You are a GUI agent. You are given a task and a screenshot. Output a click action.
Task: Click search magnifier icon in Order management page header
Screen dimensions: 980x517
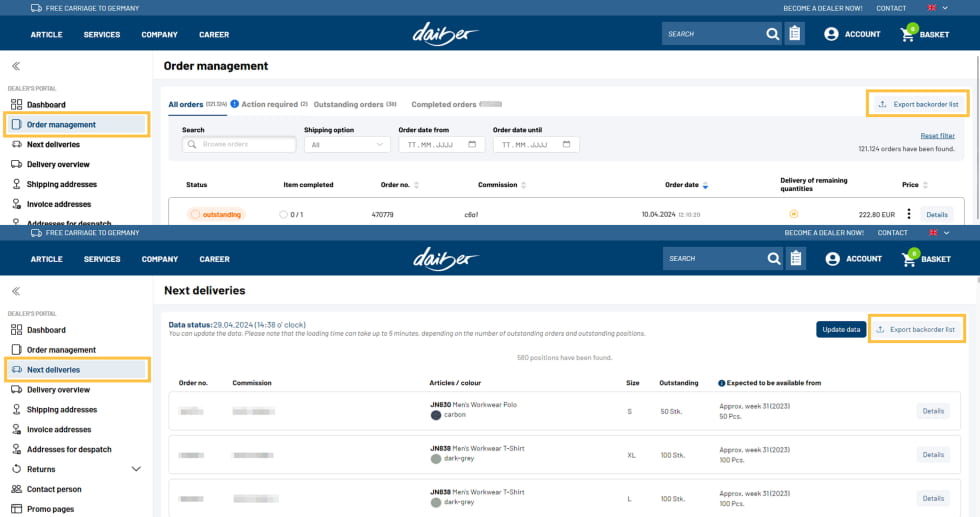coord(772,34)
